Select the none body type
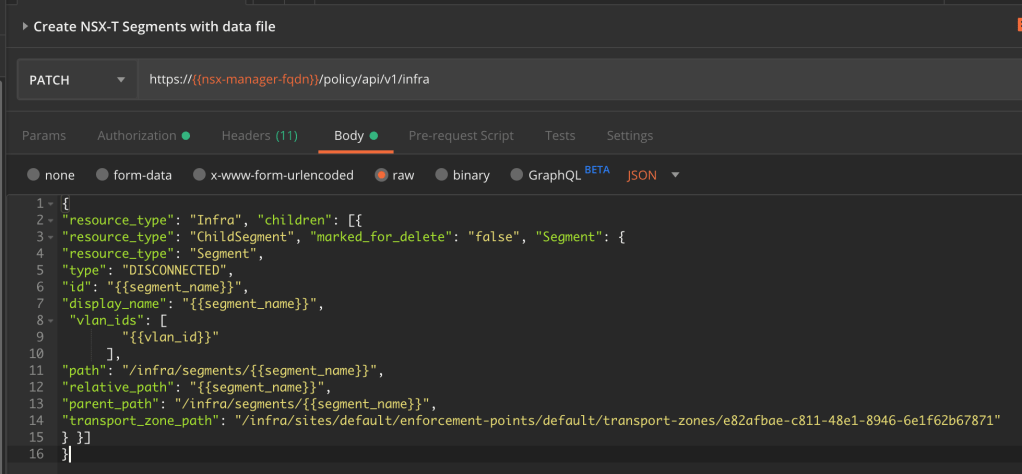 pyautogui.click(x=34, y=175)
